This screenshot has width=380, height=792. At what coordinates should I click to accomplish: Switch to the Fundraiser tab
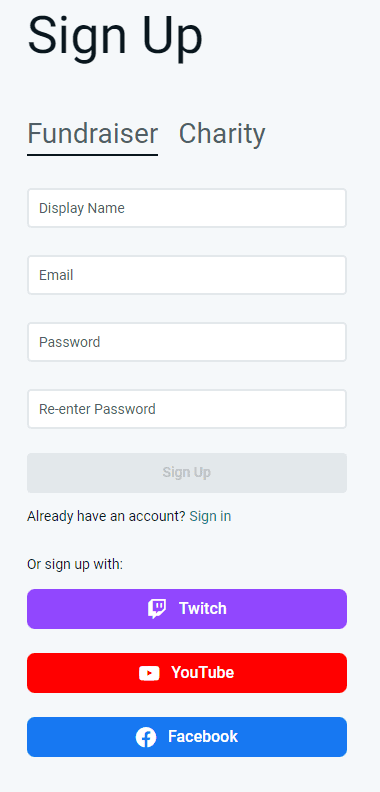tap(92, 133)
